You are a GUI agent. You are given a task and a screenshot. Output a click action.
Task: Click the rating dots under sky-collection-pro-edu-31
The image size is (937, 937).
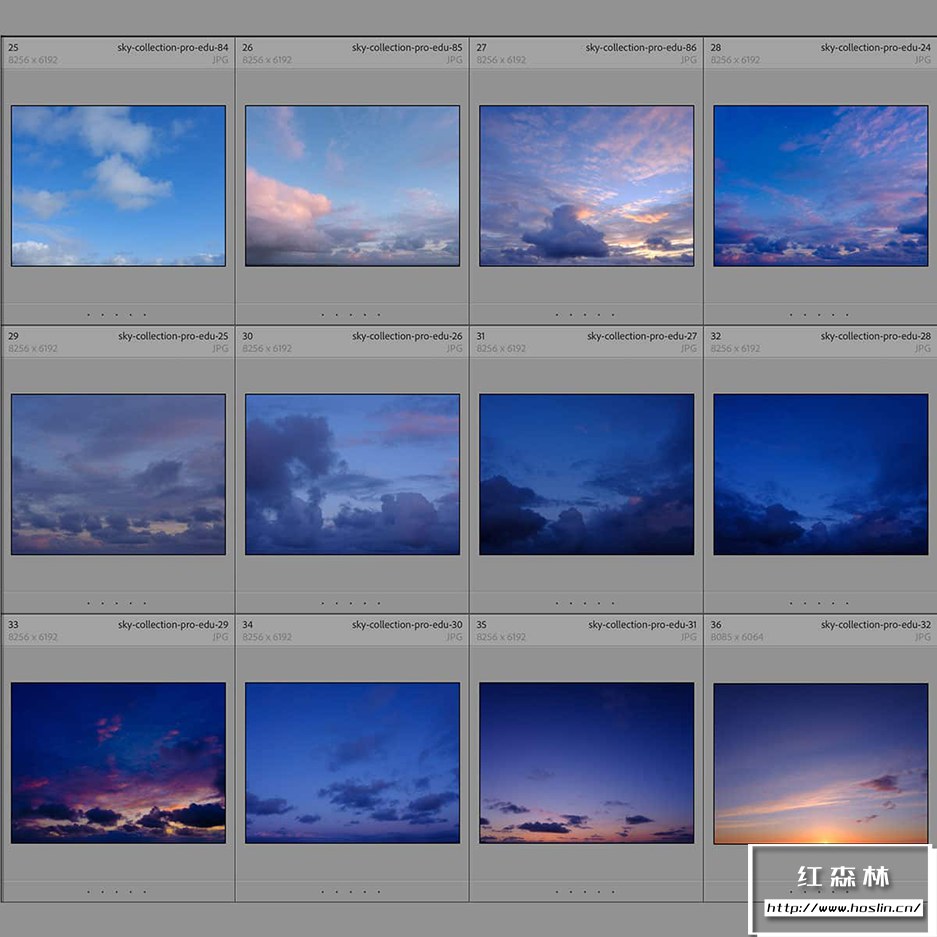[x=585, y=892]
